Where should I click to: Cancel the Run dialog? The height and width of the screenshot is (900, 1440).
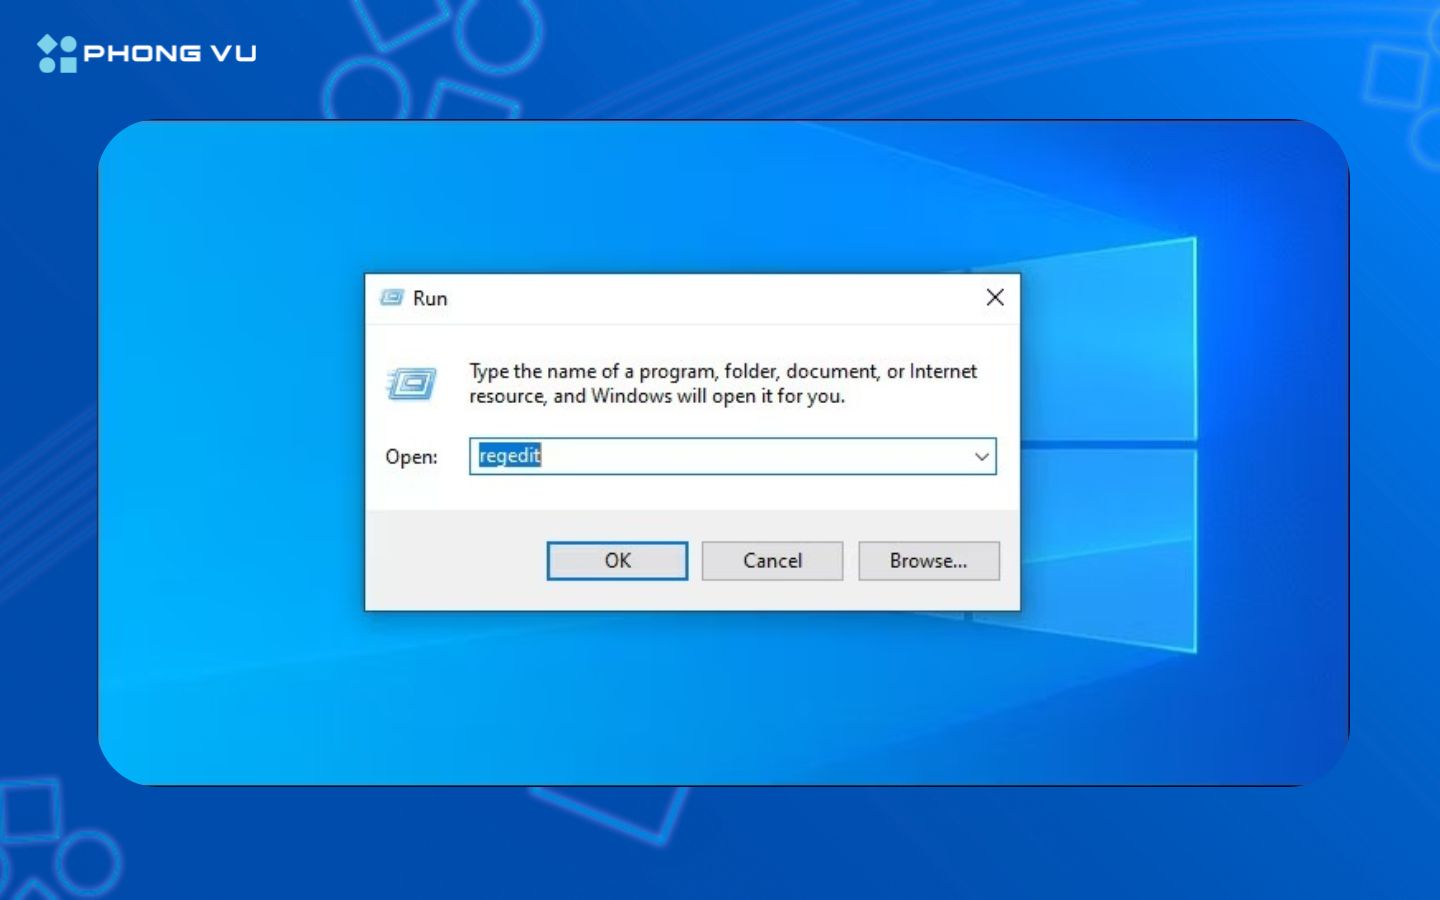(x=772, y=560)
